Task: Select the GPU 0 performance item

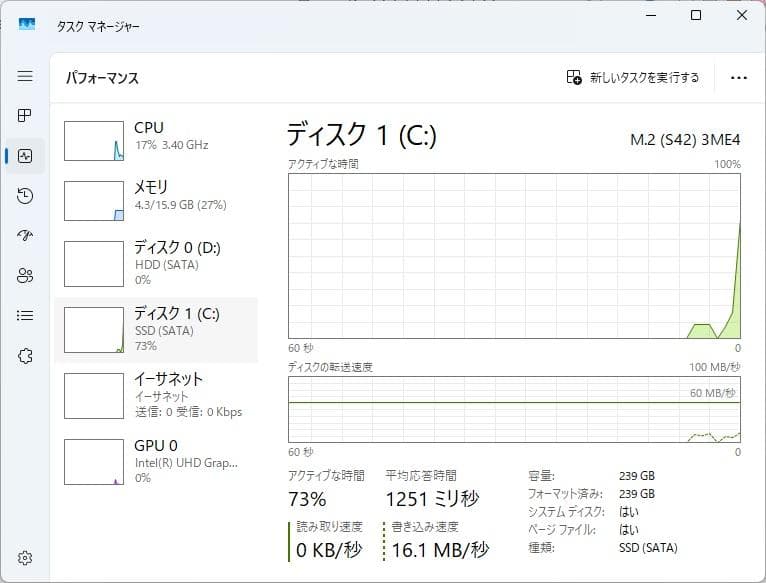Action: click(x=156, y=462)
